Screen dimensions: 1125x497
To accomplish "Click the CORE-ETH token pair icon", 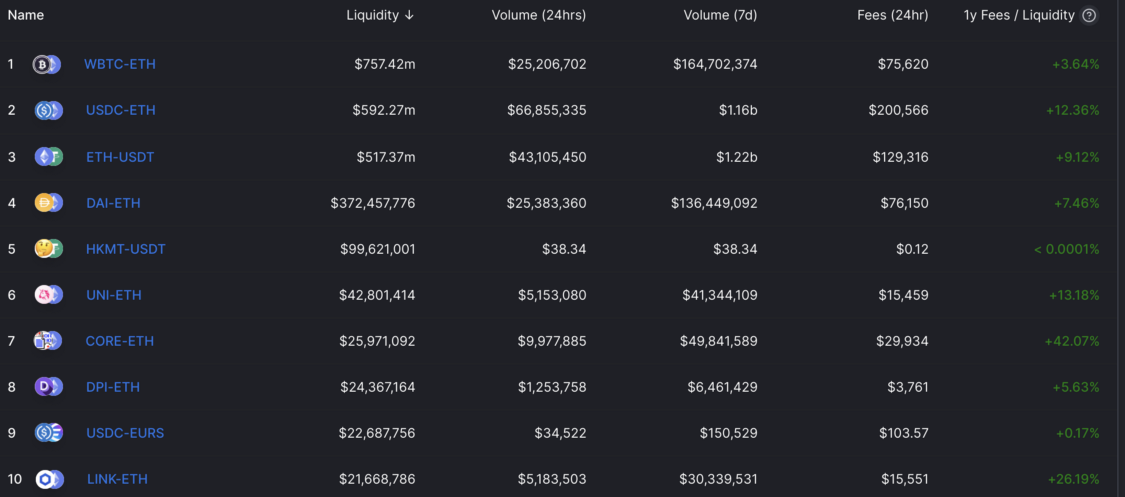I will 49,341.
